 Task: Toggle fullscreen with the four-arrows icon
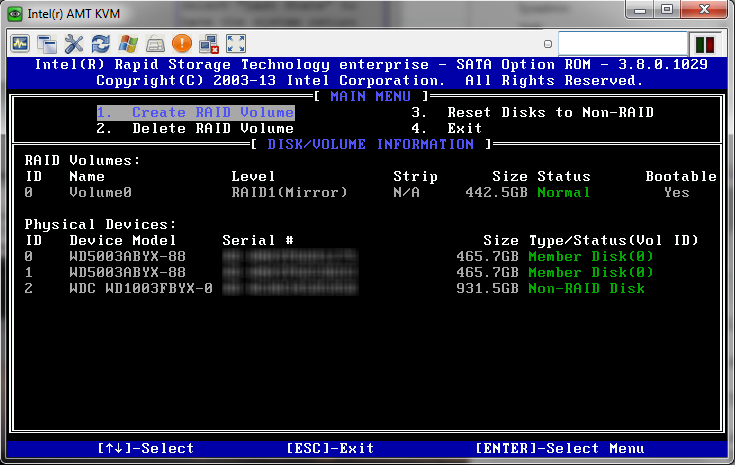coord(236,44)
